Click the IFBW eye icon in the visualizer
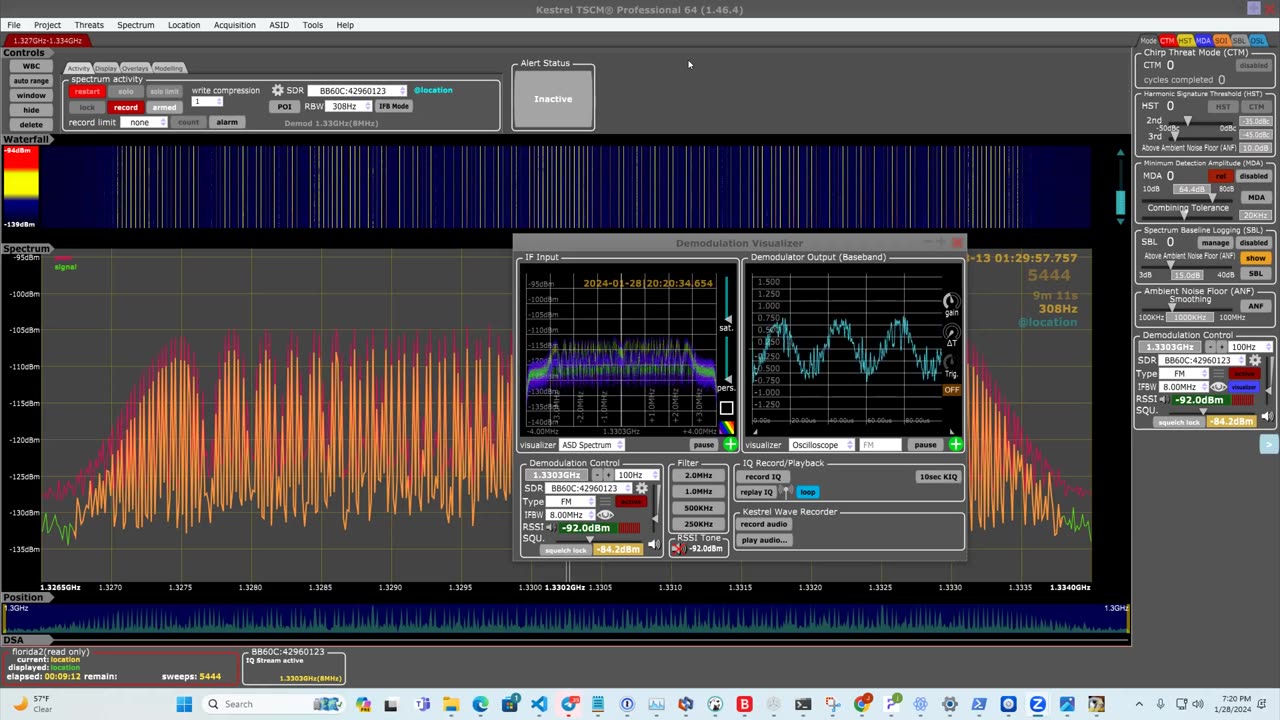The image size is (1280, 720). 606,514
